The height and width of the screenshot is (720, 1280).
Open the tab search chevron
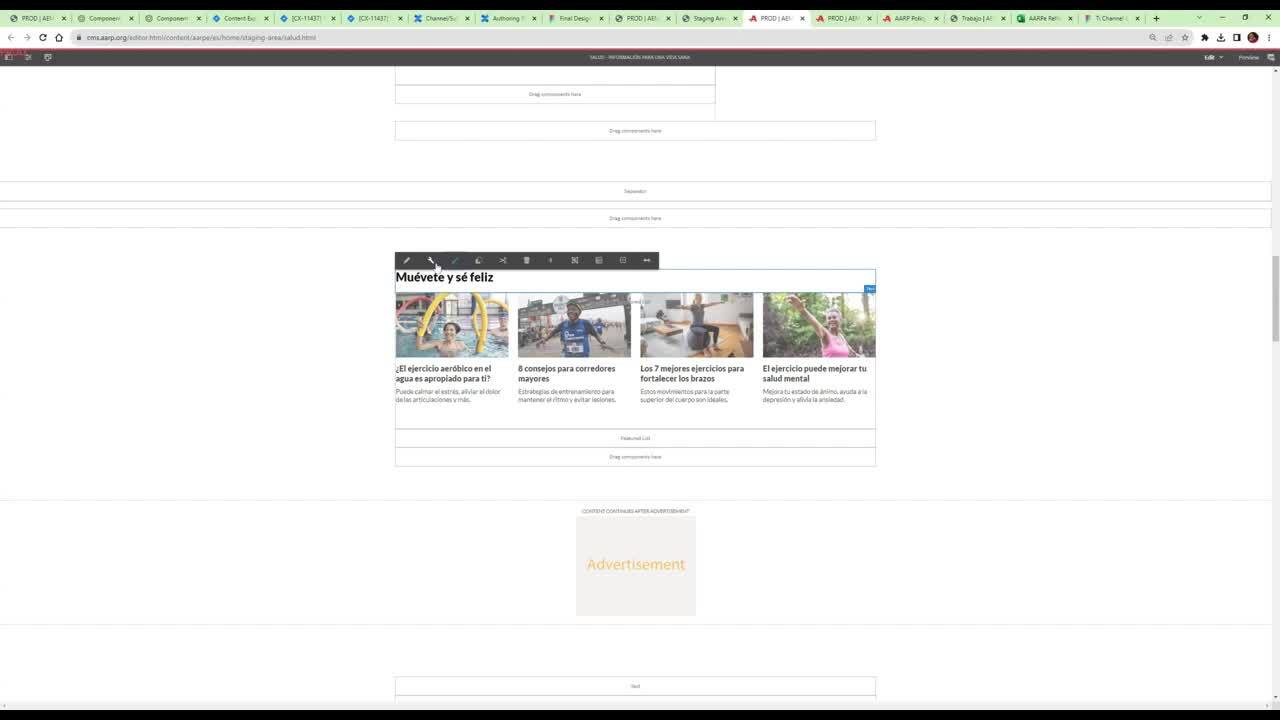1199,18
